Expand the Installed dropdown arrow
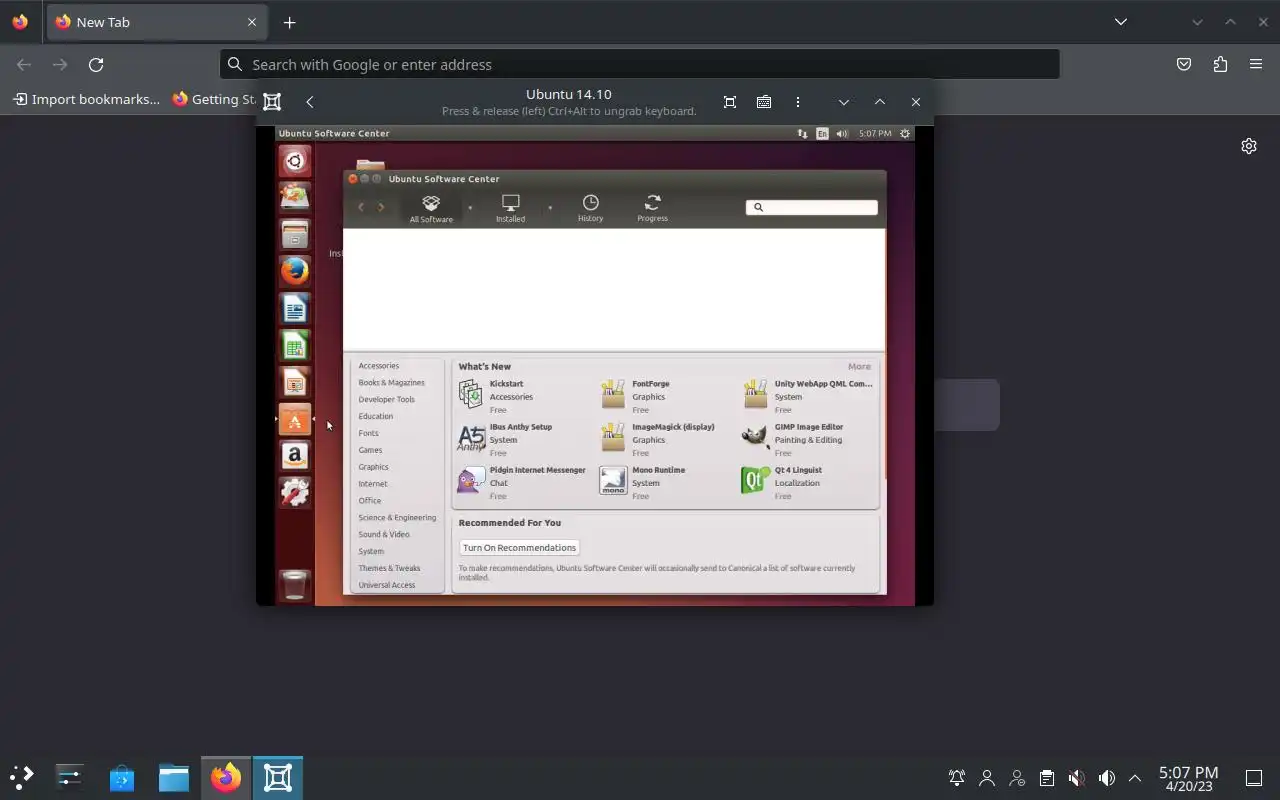1280x800 pixels. click(549, 208)
